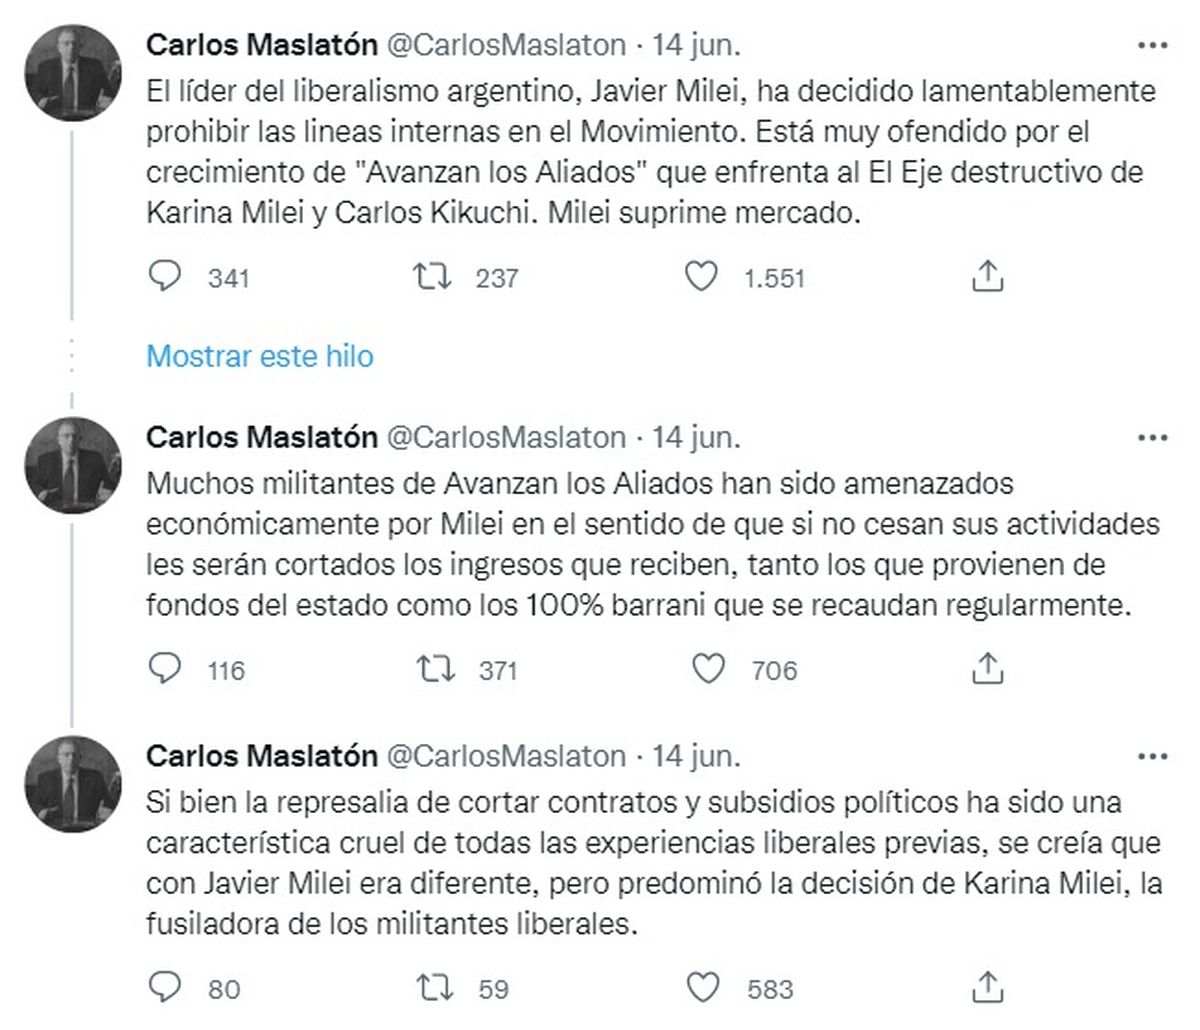Image resolution: width=1200 pixels, height=1030 pixels.
Task: Open more options on the second tweet
Action: tap(1152, 437)
